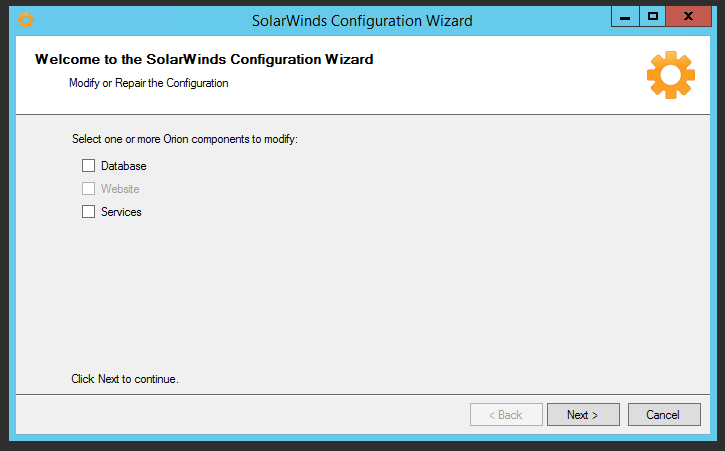Click the SolarWinds gear icon in title bar

tap(26, 20)
